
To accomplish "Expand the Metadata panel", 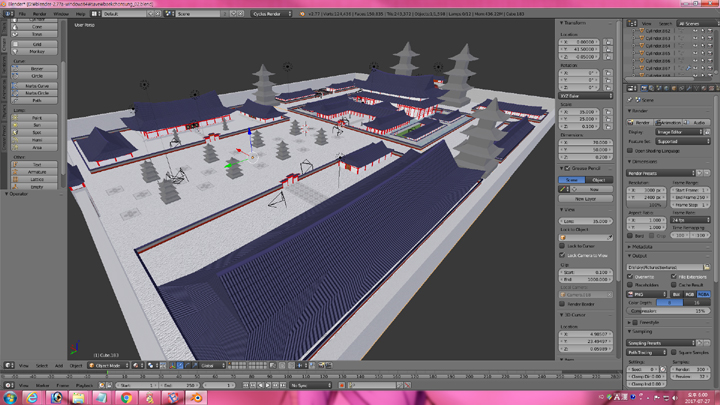I will pos(642,247).
